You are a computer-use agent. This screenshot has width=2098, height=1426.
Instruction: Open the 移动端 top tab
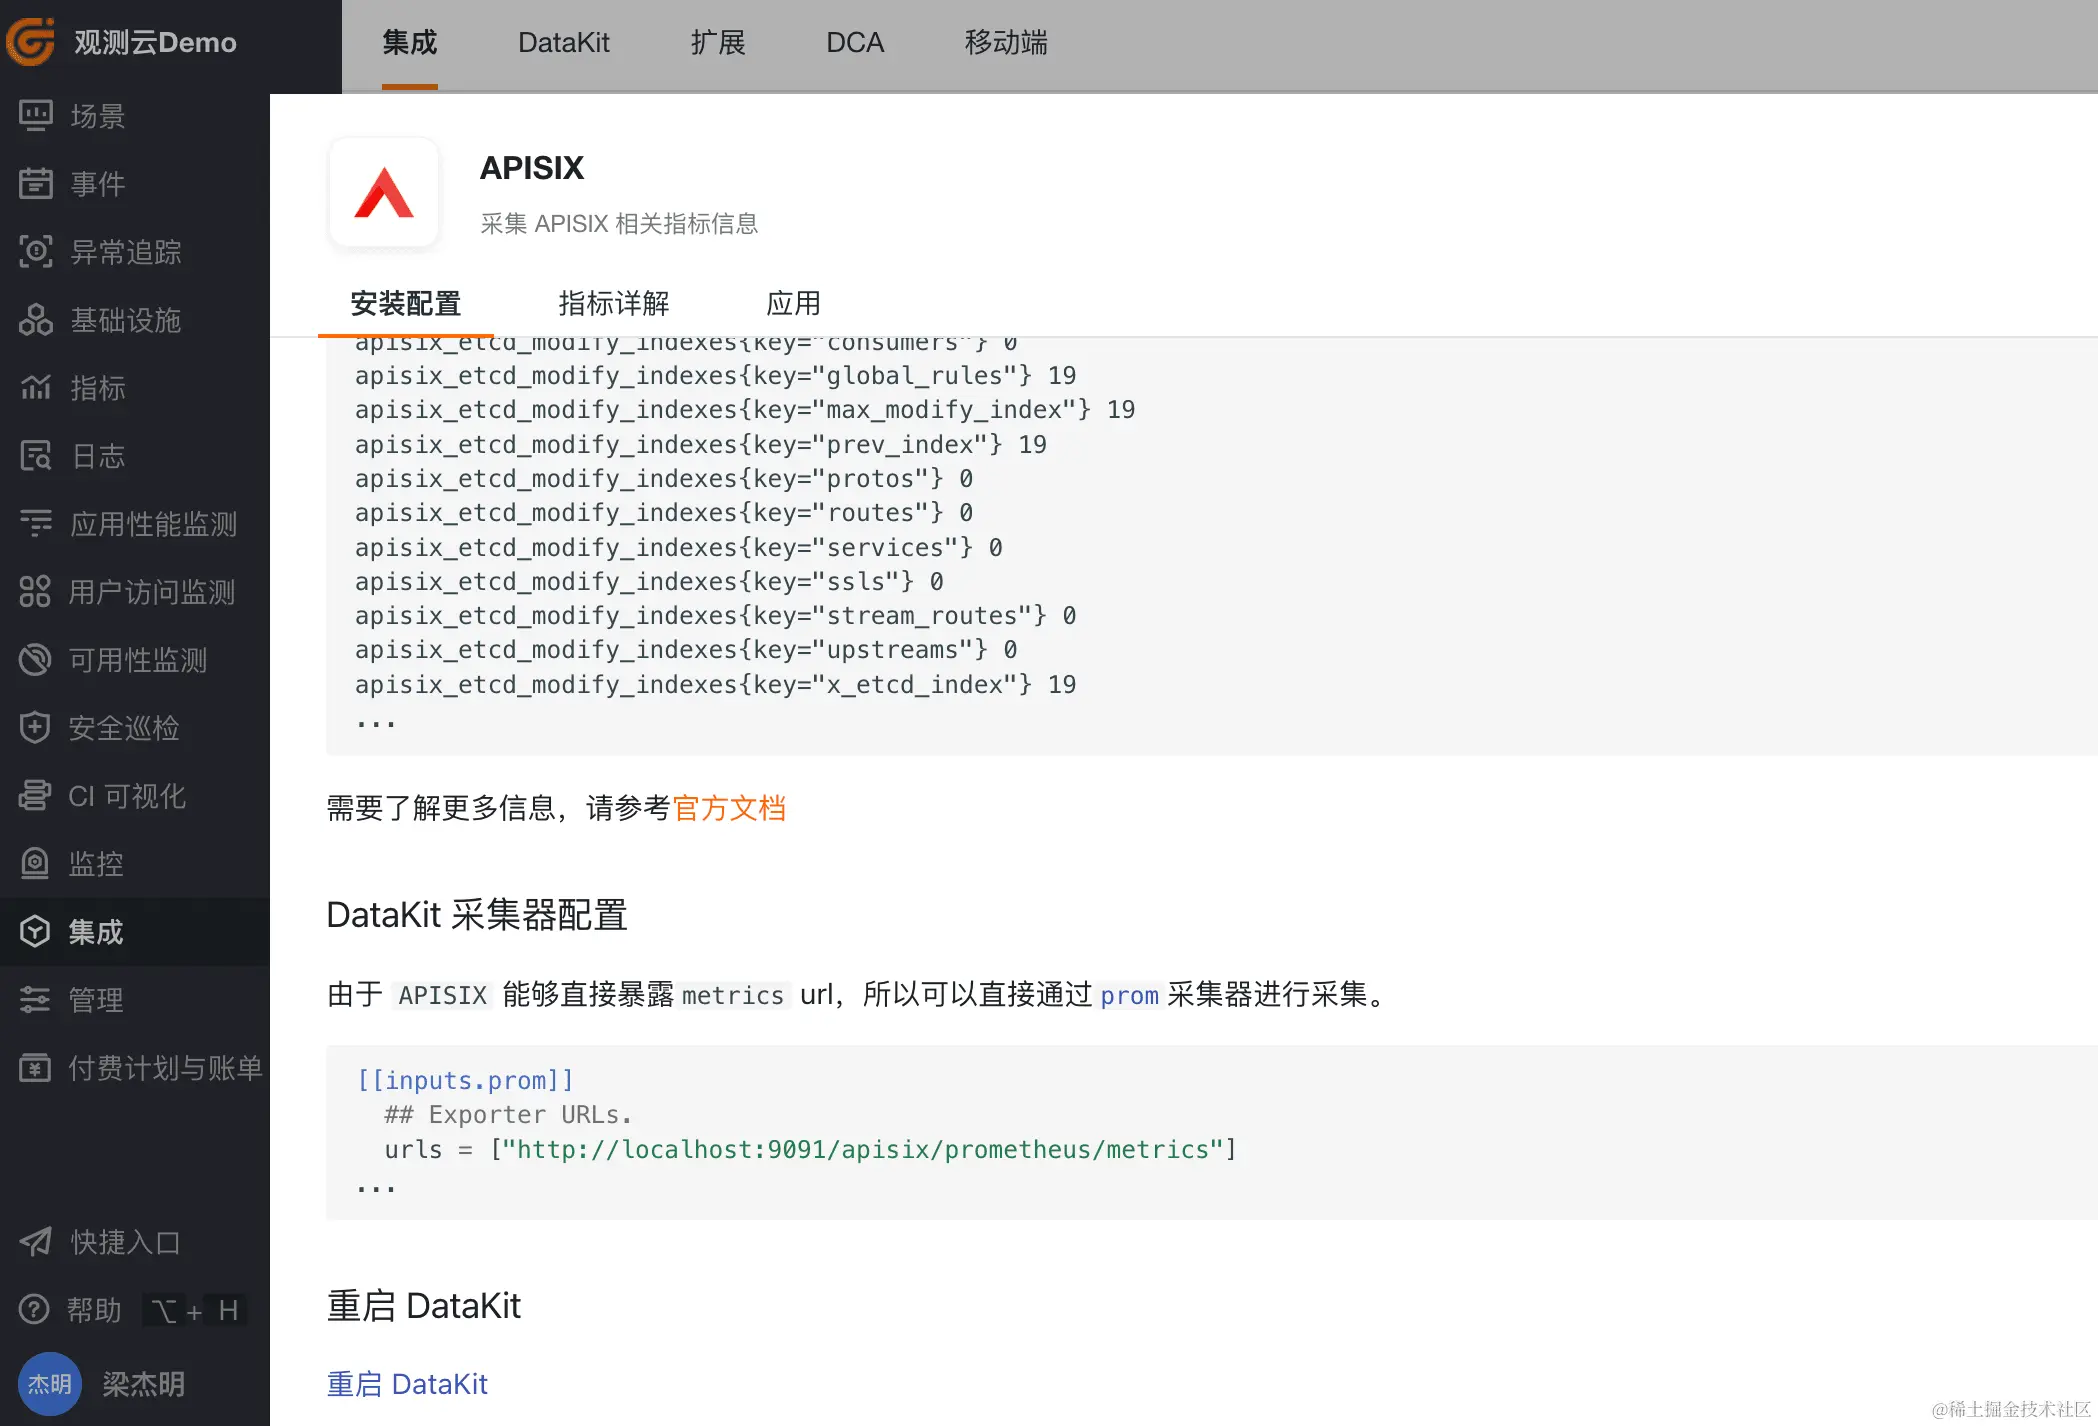pyautogui.click(x=1006, y=43)
